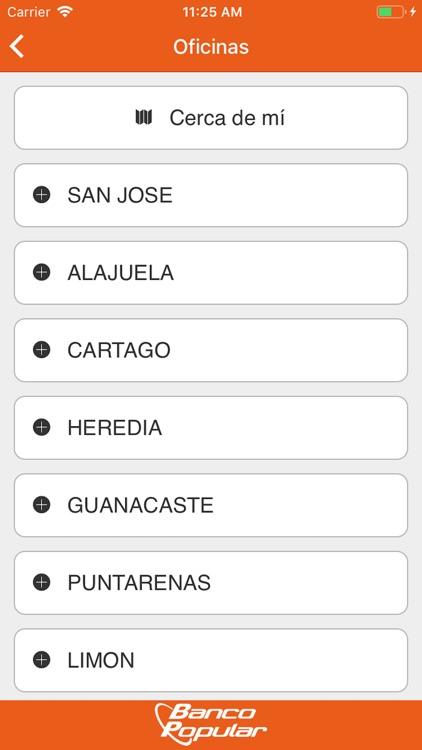The image size is (422, 750).
Task: Expand the HEREDIA offices list
Action: (x=211, y=428)
